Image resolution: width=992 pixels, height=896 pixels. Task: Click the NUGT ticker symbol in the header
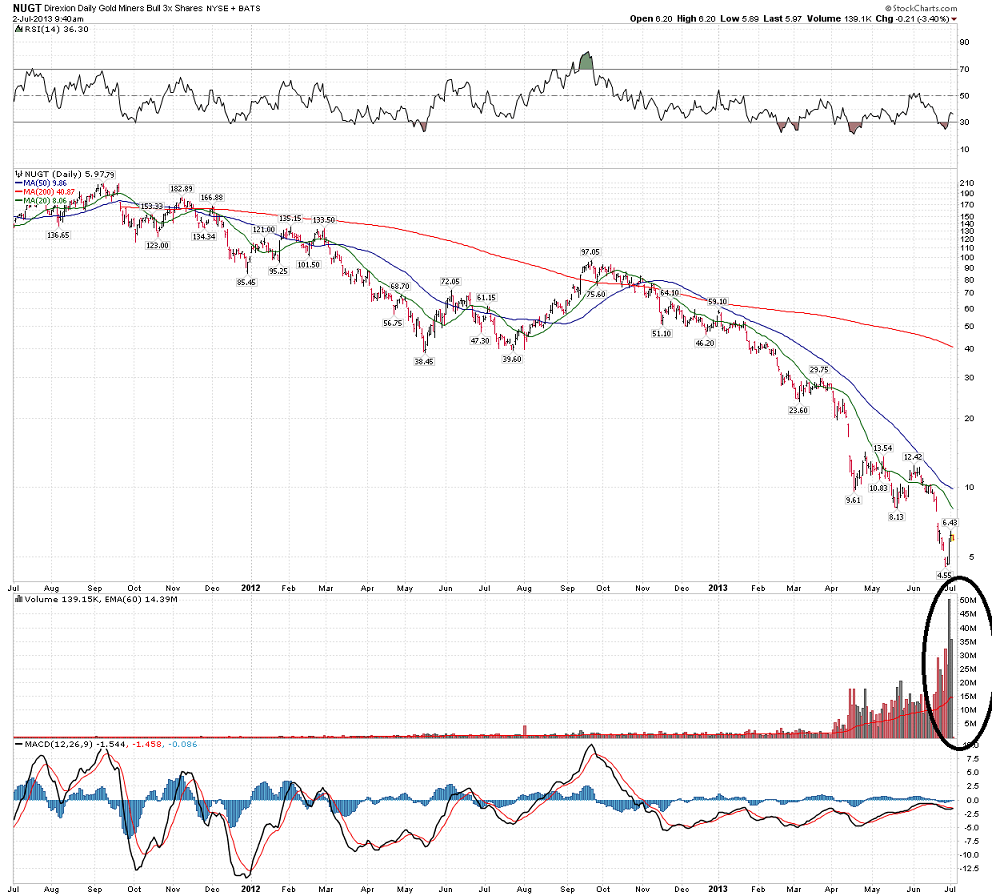[27, 8]
